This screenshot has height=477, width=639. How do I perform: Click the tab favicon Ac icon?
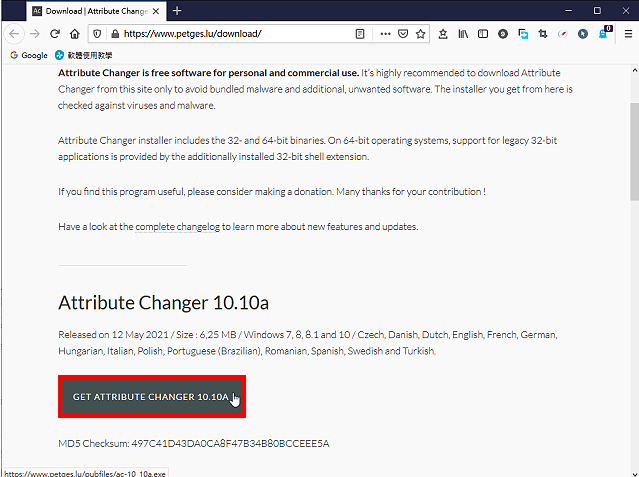pyautogui.click(x=37, y=11)
